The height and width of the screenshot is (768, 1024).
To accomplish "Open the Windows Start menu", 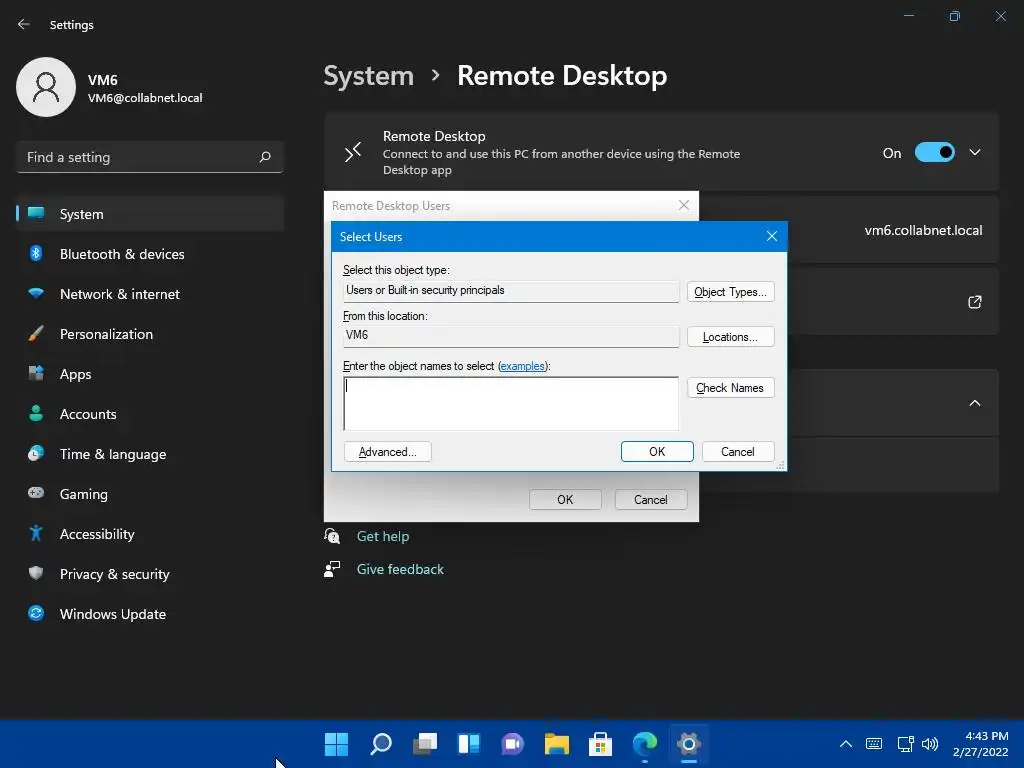I will (x=336, y=744).
